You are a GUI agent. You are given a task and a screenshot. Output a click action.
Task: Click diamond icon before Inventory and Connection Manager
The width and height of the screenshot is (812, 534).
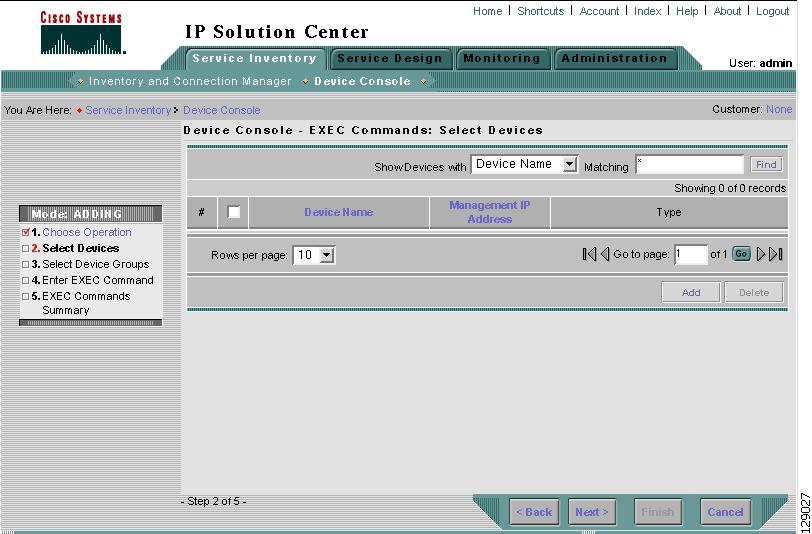tap(80, 81)
